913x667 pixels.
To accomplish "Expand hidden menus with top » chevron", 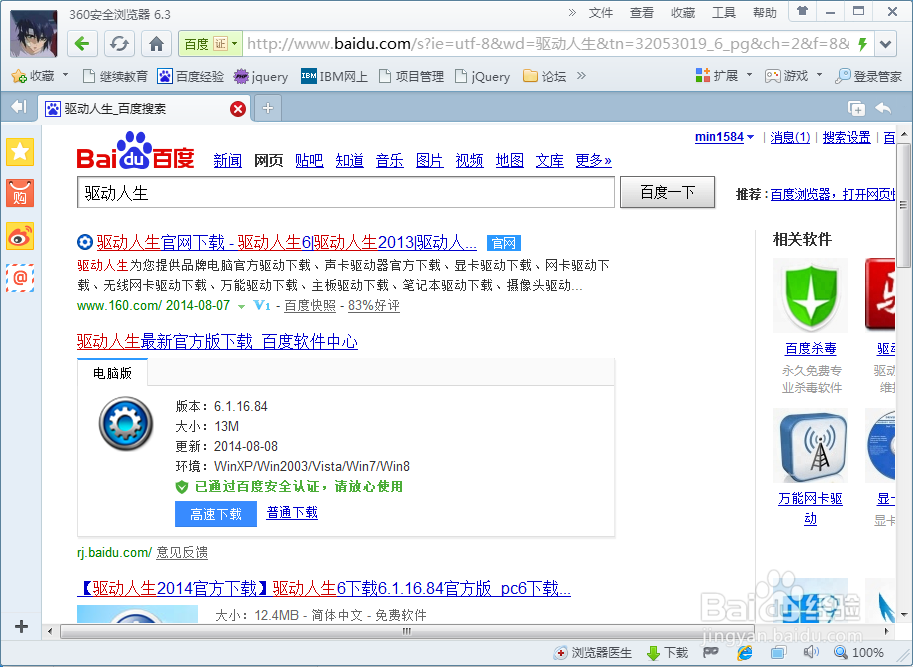I will [x=572, y=13].
